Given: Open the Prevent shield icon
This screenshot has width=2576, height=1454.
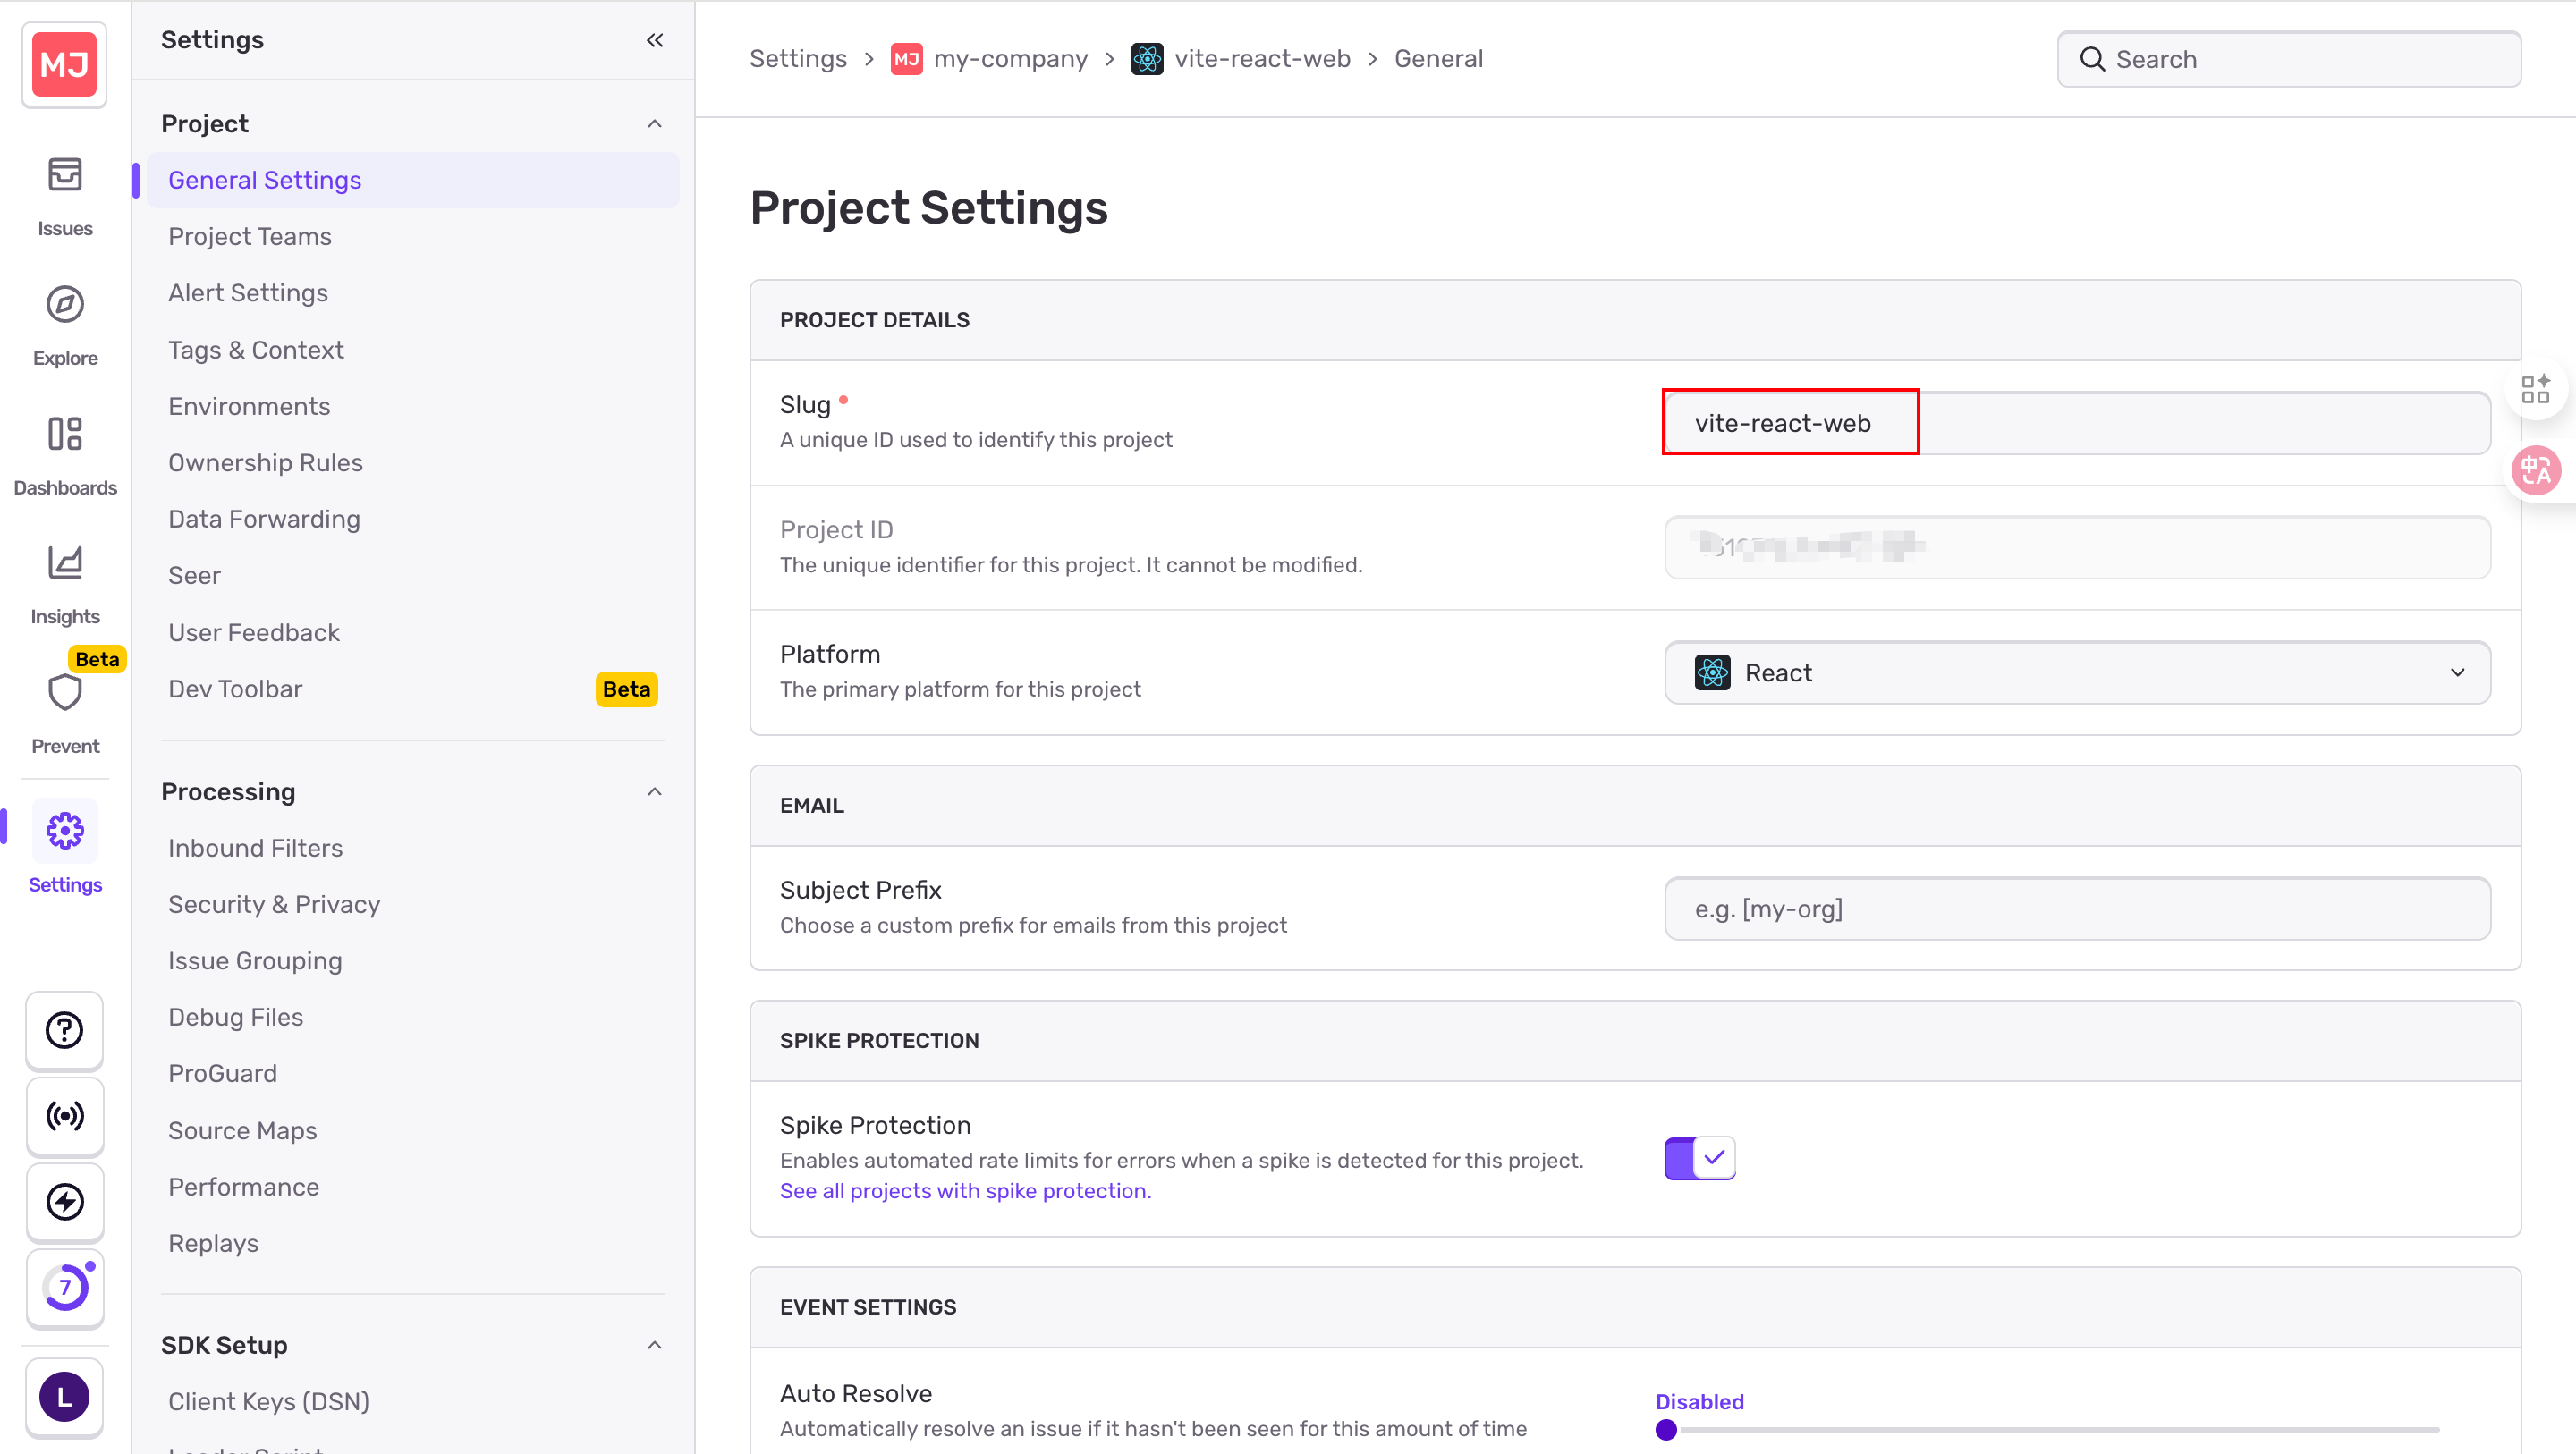Looking at the screenshot, I should tap(65, 691).
